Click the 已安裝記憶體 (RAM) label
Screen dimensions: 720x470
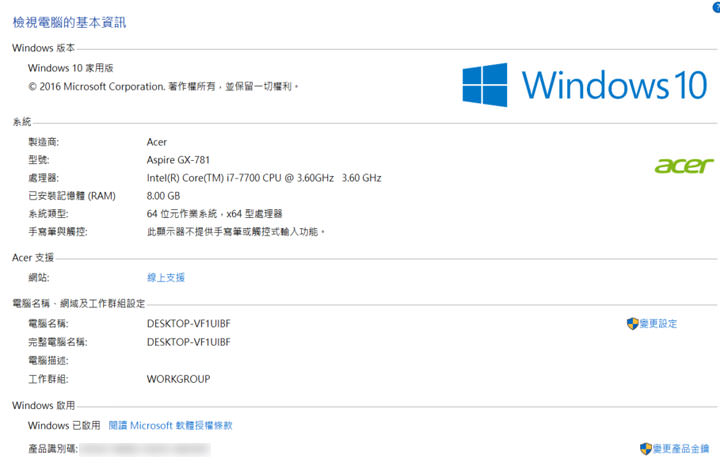(x=72, y=196)
